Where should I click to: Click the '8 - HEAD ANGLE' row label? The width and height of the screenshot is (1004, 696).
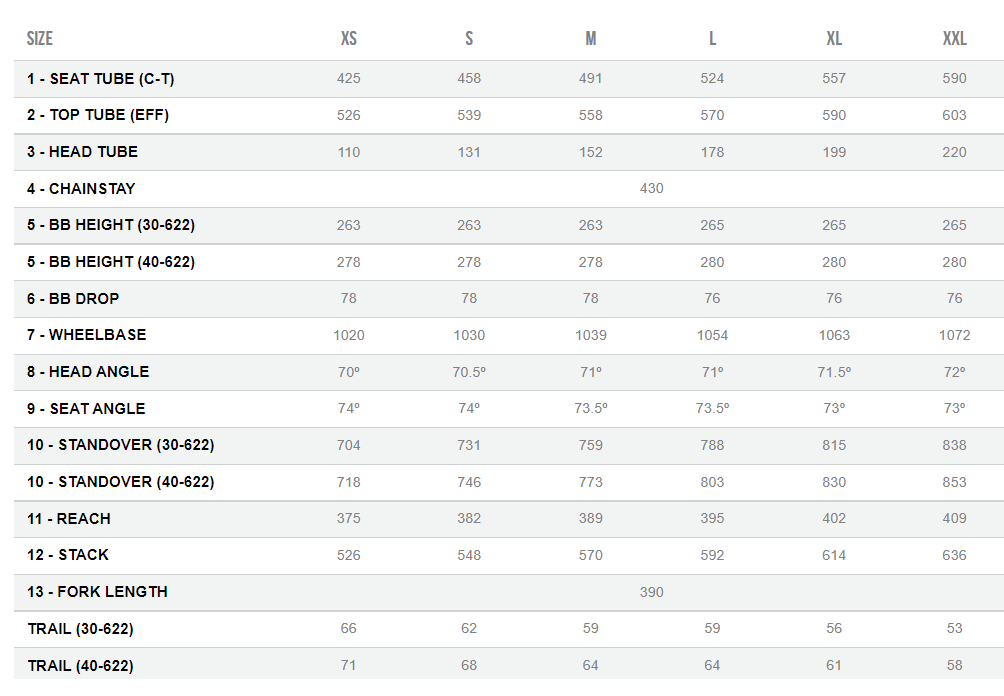88,372
